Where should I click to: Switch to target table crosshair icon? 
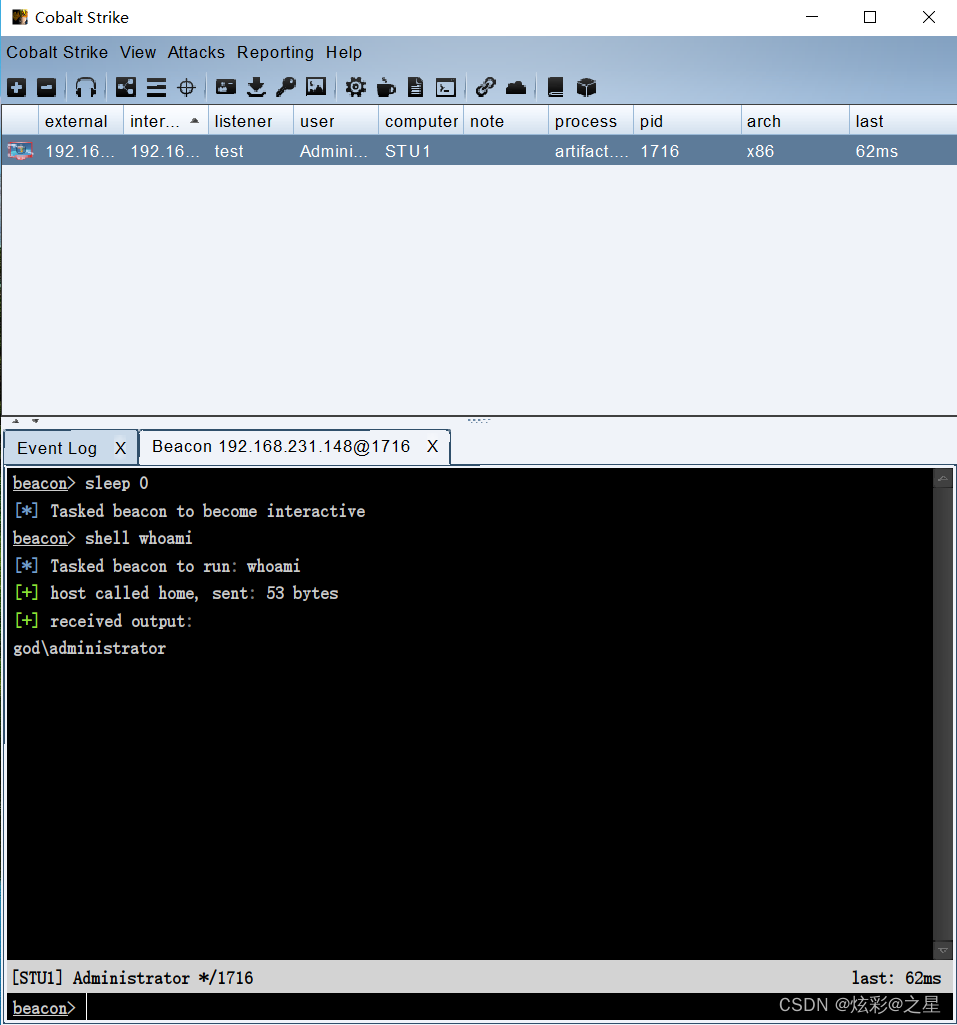click(x=186, y=87)
